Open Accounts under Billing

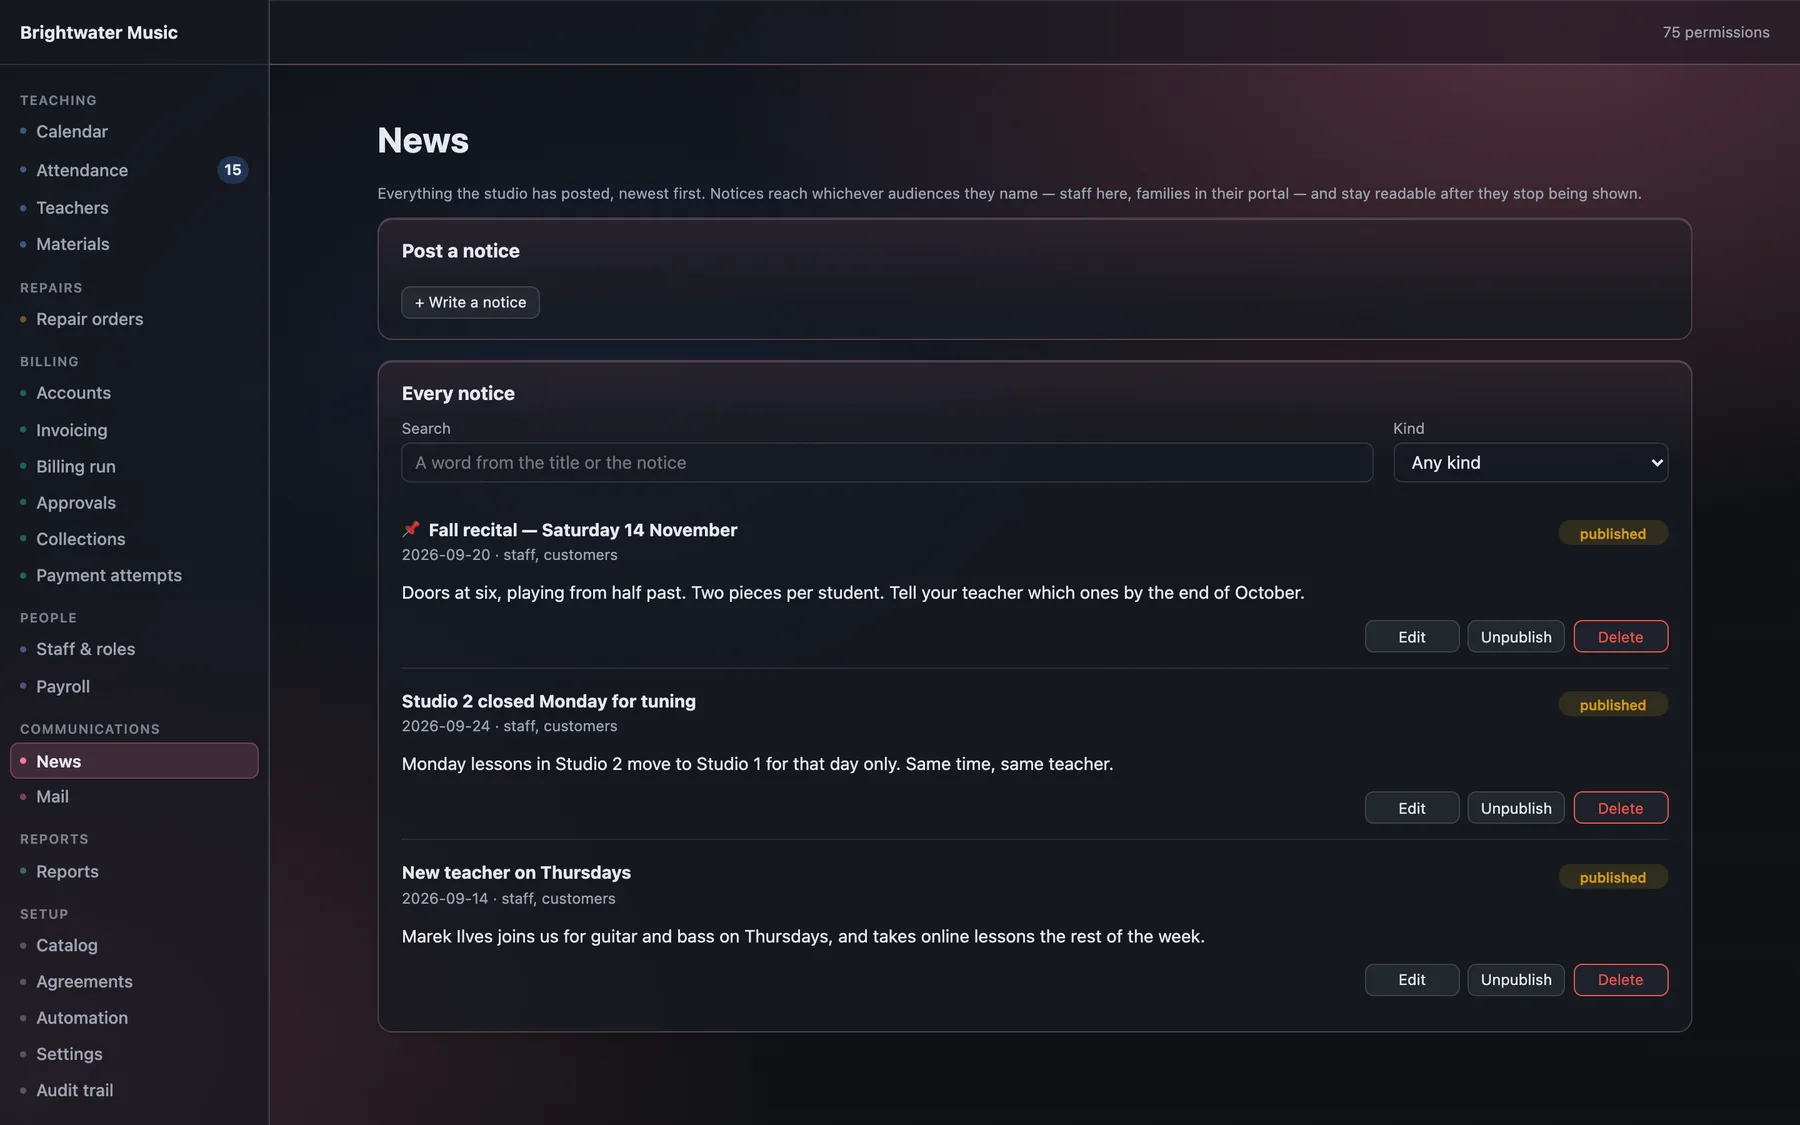tap(134, 393)
